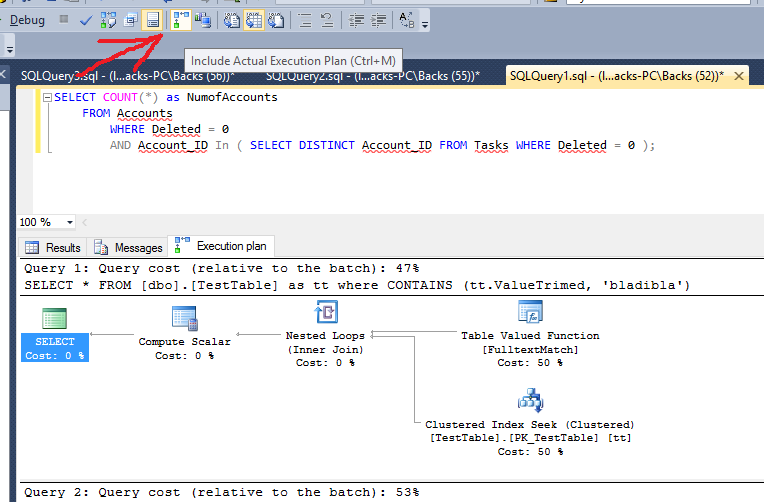
Task: Click the Compute Scalar operator icon
Action: click(185, 318)
